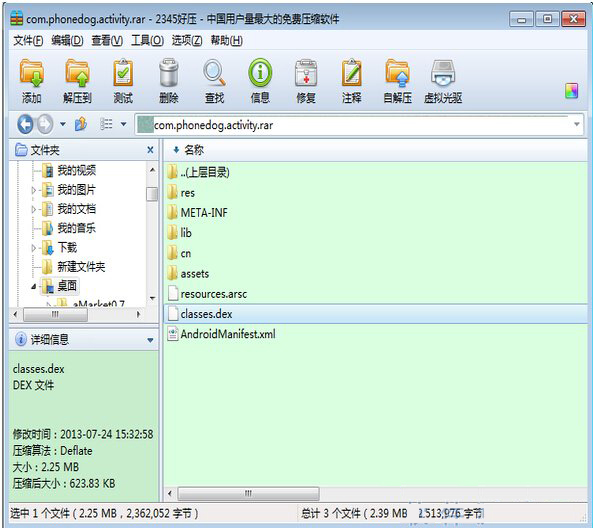
Task: Click the 修复 (Repair) first-aid icon
Action: (306, 81)
